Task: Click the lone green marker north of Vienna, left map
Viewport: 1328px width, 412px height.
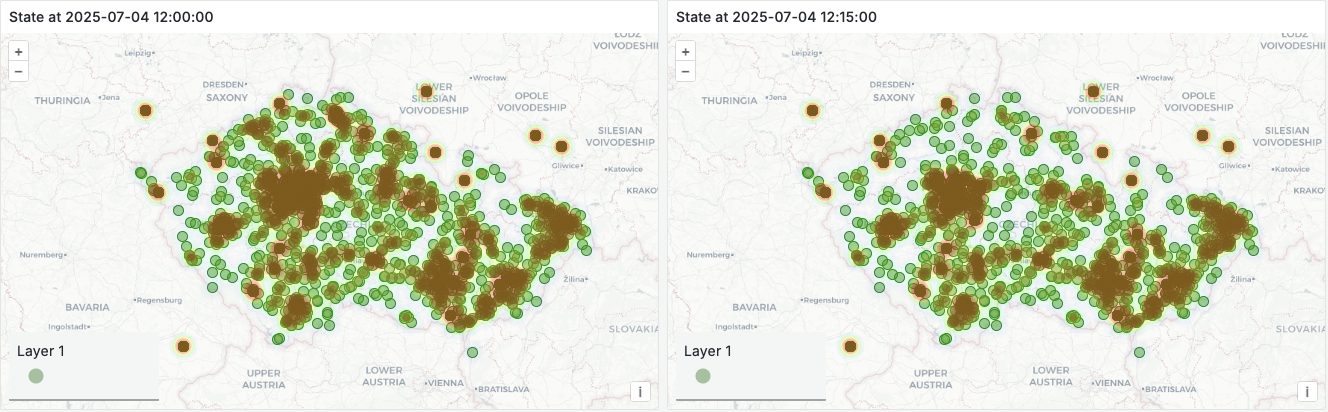Action: [x=472, y=352]
